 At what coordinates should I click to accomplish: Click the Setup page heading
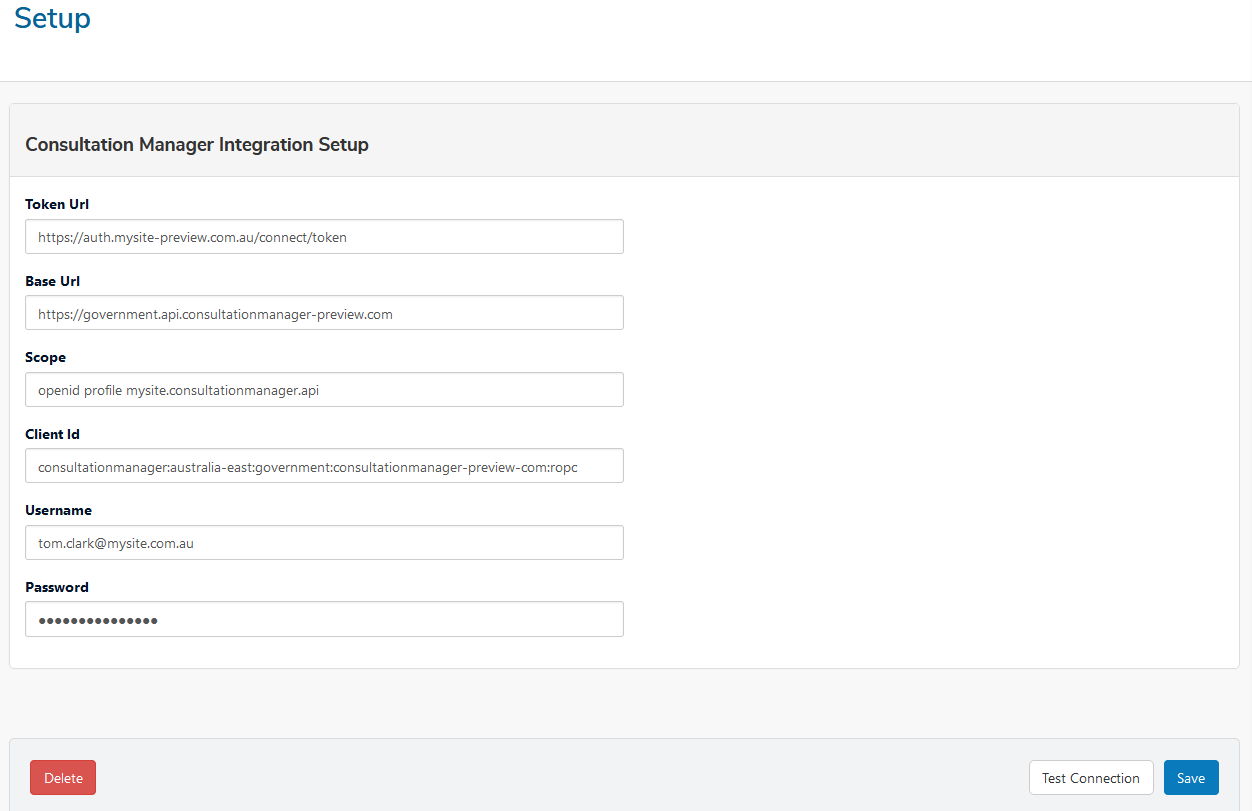click(52, 18)
